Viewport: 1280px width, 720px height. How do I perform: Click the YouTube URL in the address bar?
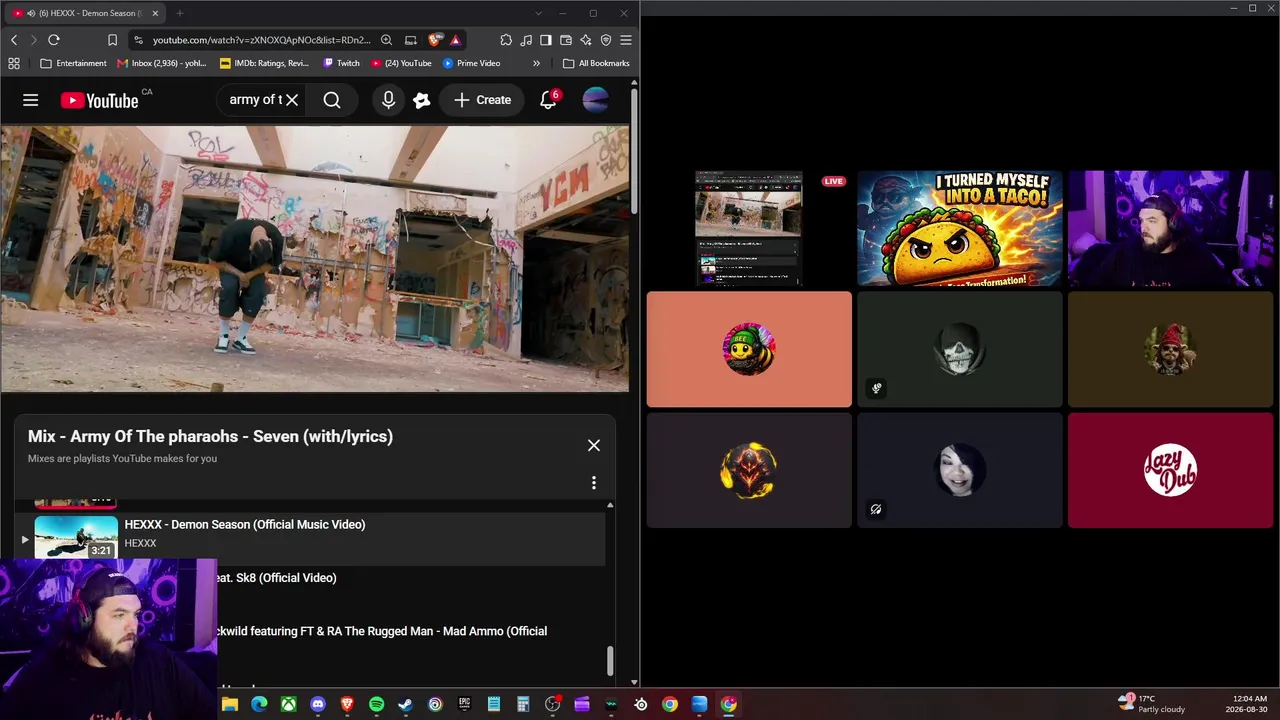click(x=261, y=40)
